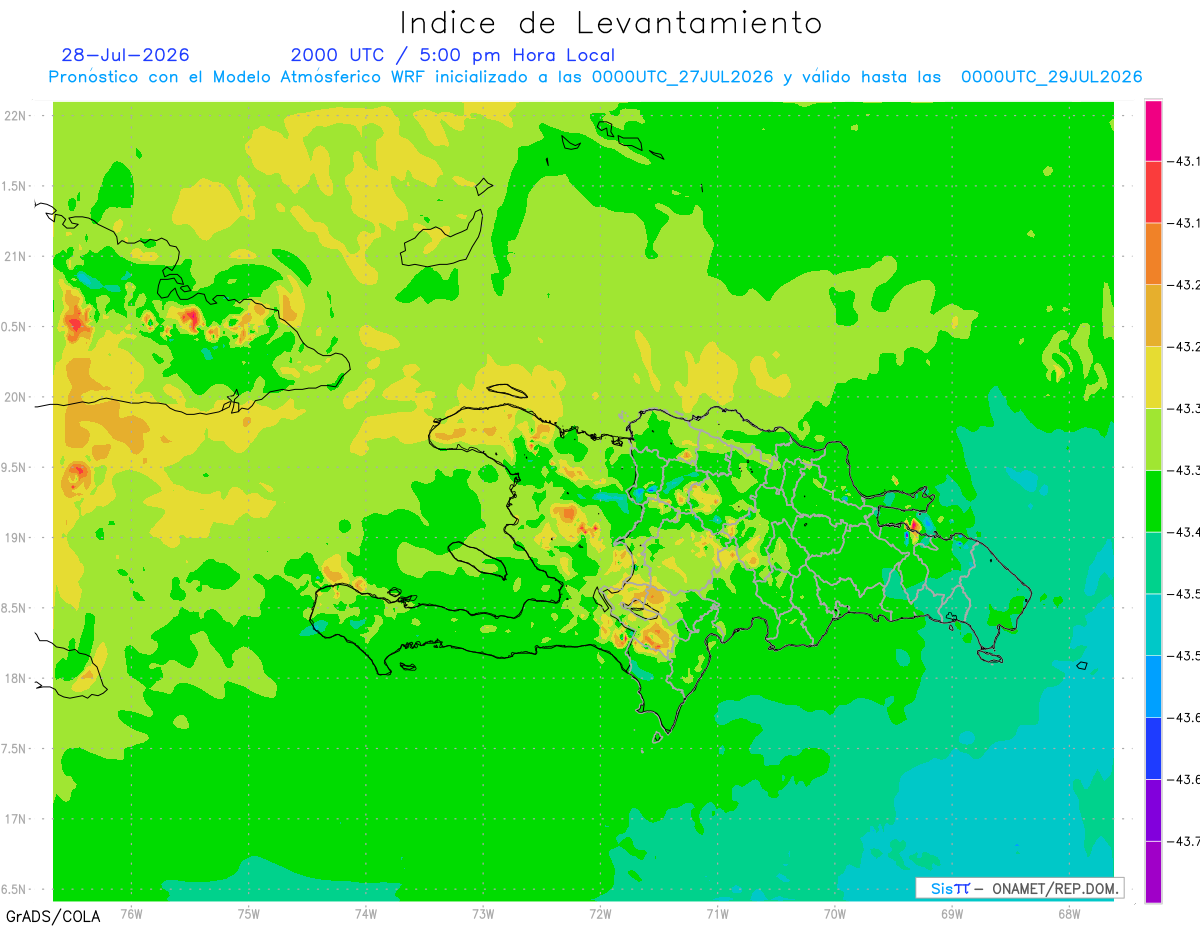1200x927 pixels.
Task: Select the yellow-green swatch on the color bar
Action: [1153, 439]
